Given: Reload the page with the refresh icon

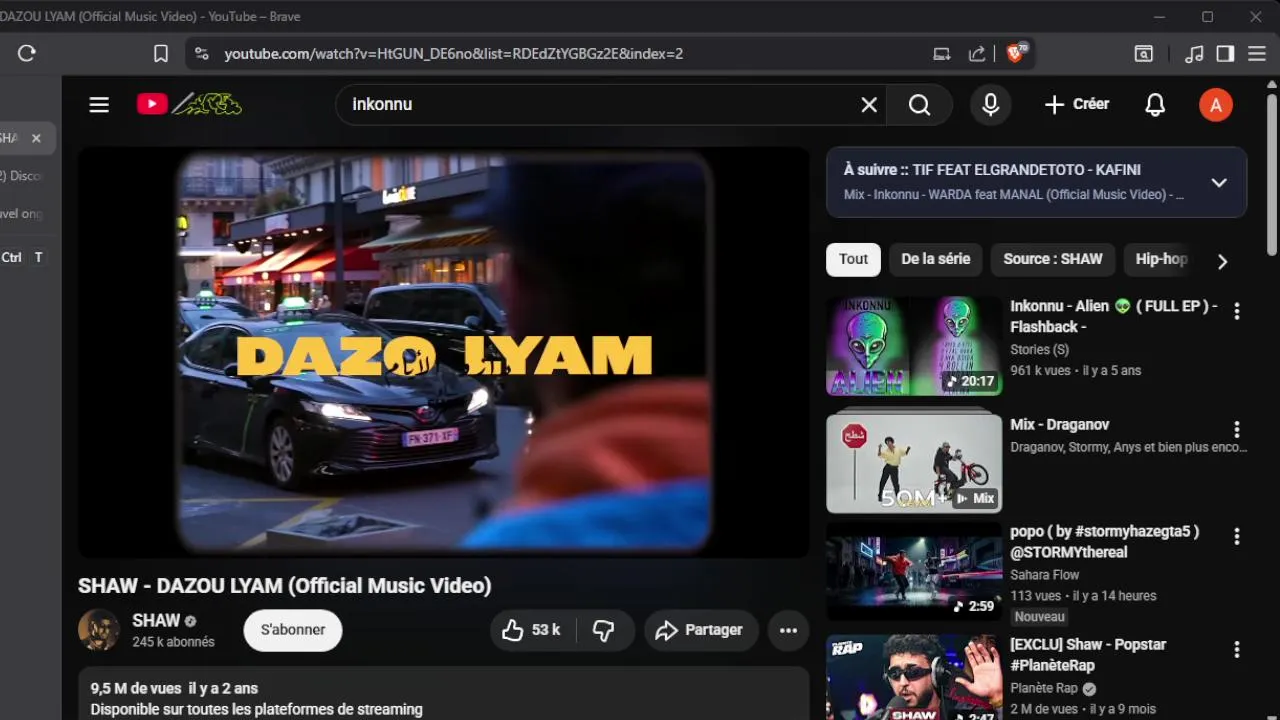Looking at the screenshot, I should tap(27, 54).
